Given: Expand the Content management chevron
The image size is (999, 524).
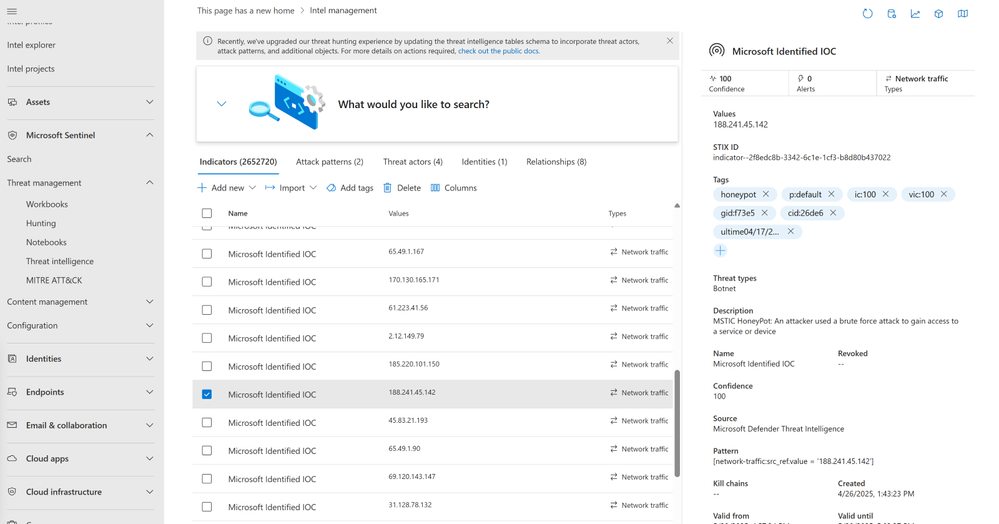Looking at the screenshot, I should point(149,302).
